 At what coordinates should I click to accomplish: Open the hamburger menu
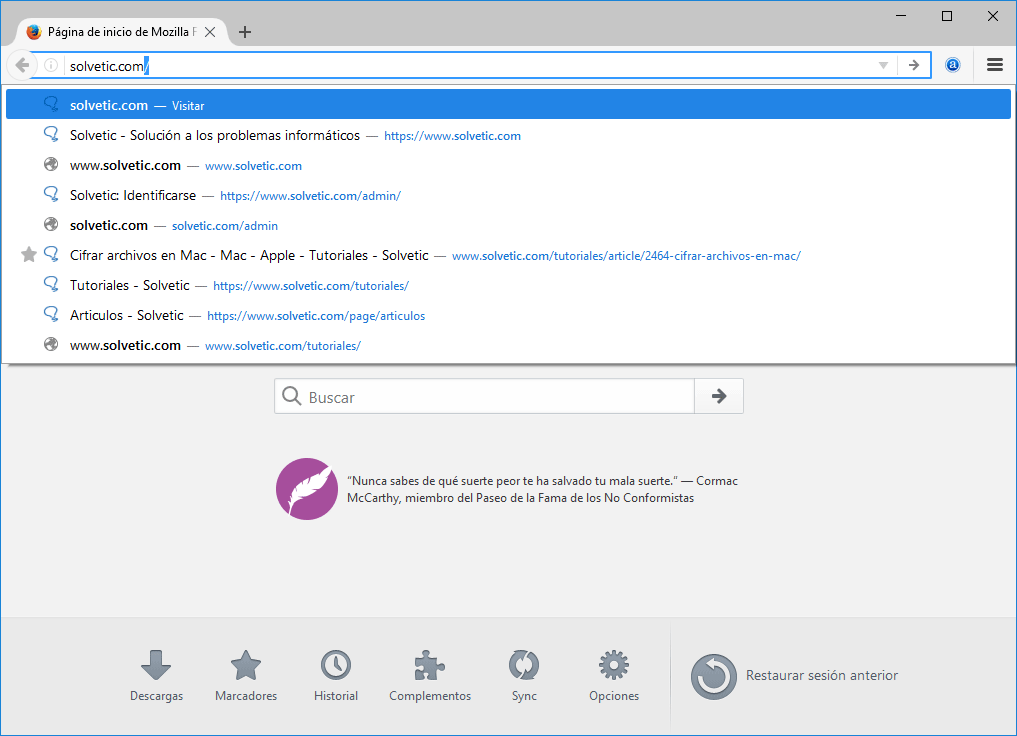(994, 65)
